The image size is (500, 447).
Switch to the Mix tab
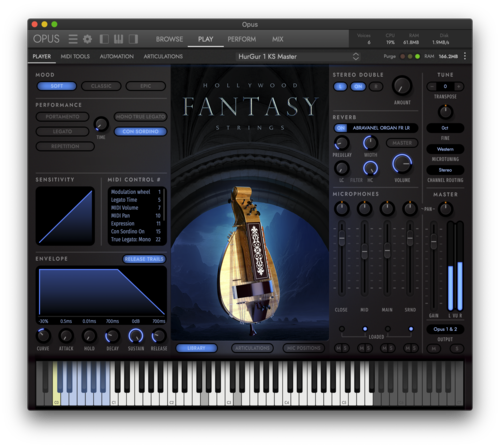click(277, 39)
